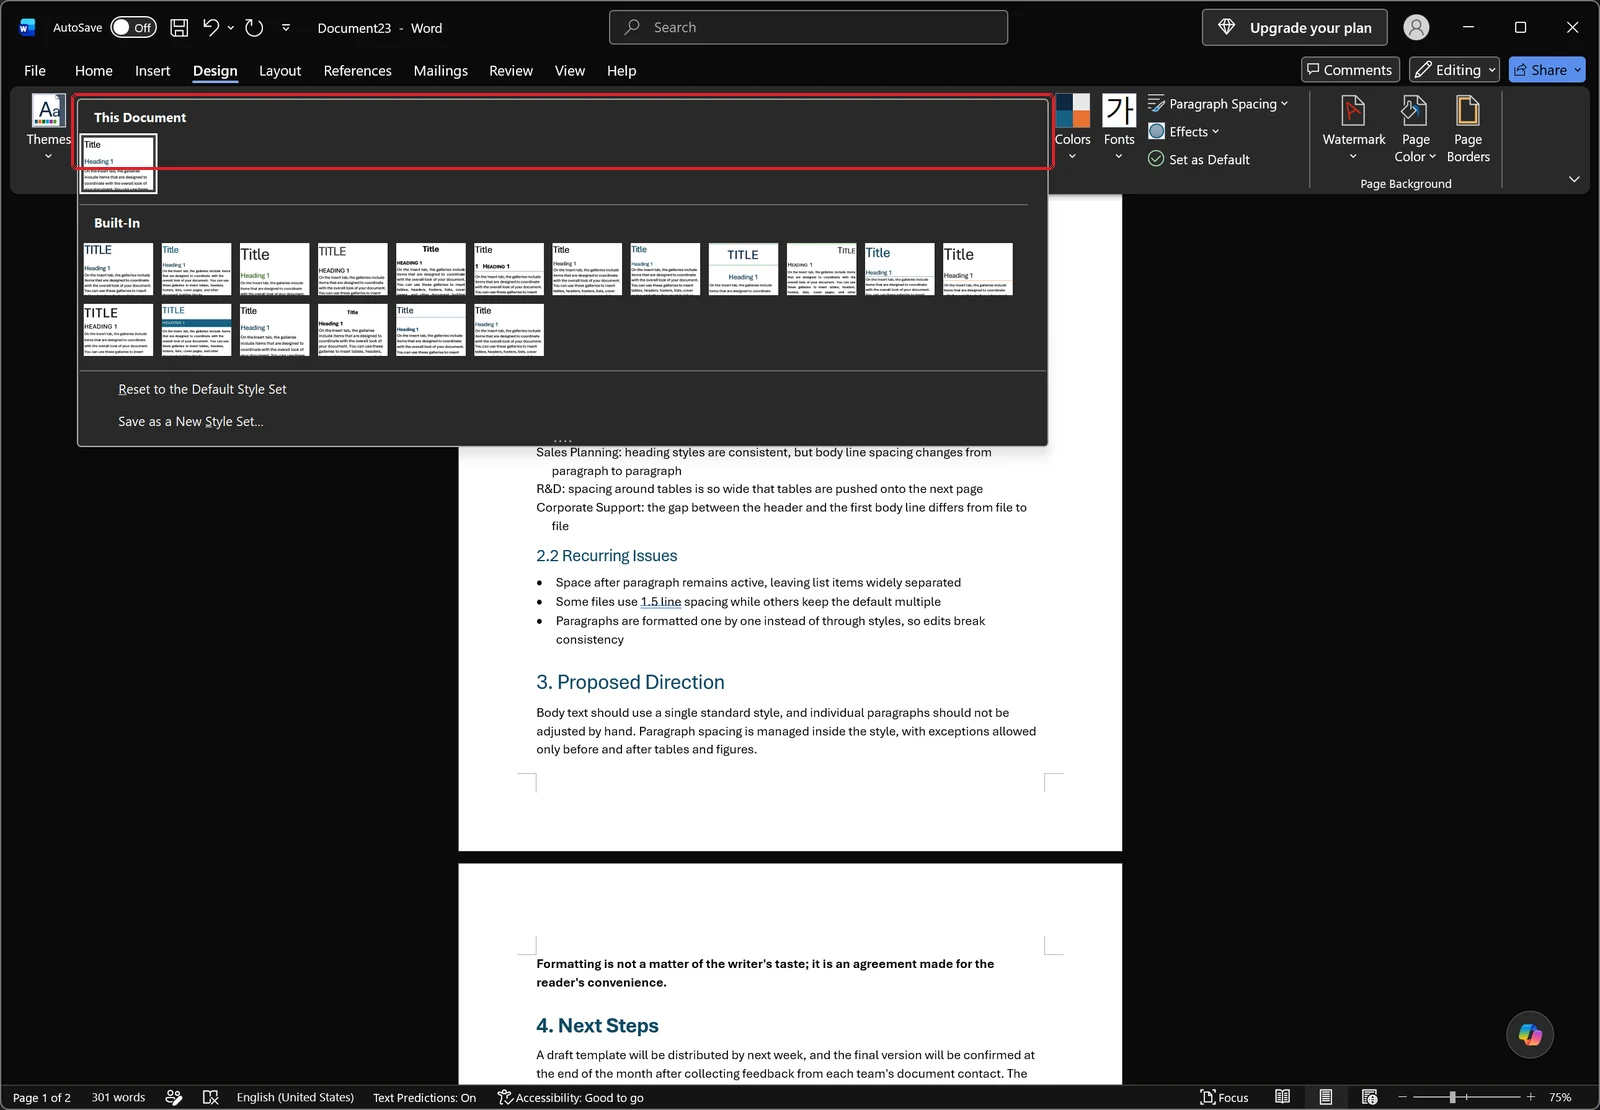Open the Copilot floating button
Viewport: 1600px width, 1110px height.
(1530, 1034)
